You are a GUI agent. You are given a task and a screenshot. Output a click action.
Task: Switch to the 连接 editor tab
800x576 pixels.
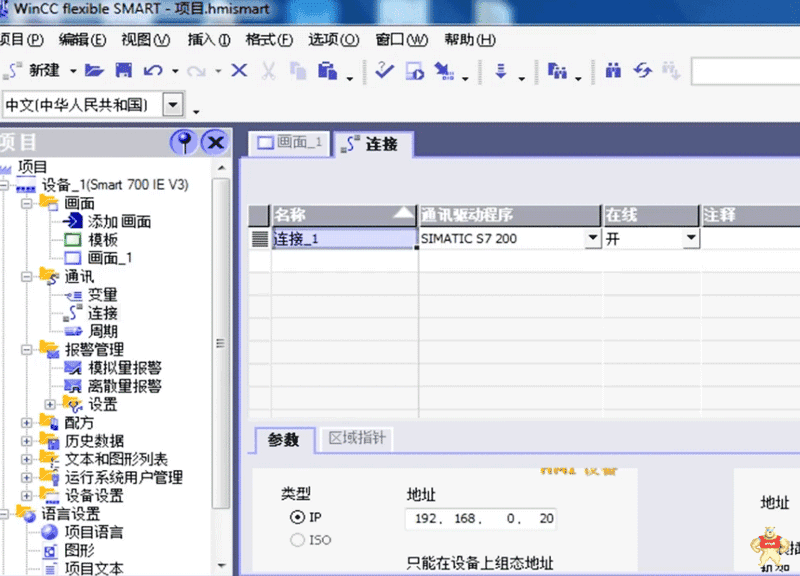point(372,144)
